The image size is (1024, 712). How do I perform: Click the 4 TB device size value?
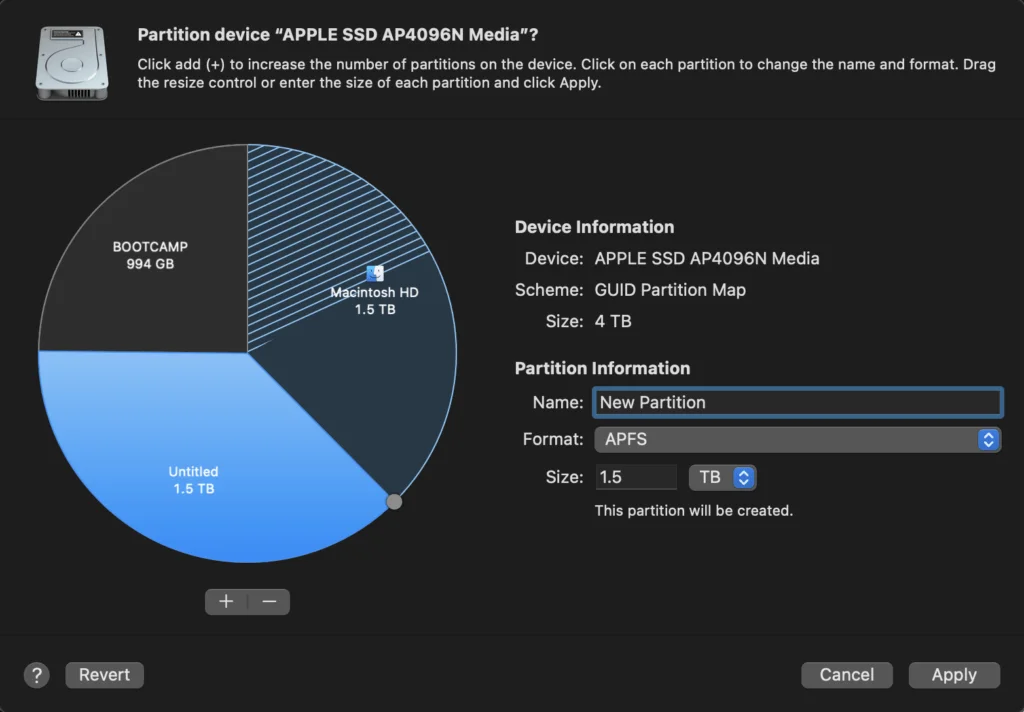click(613, 321)
